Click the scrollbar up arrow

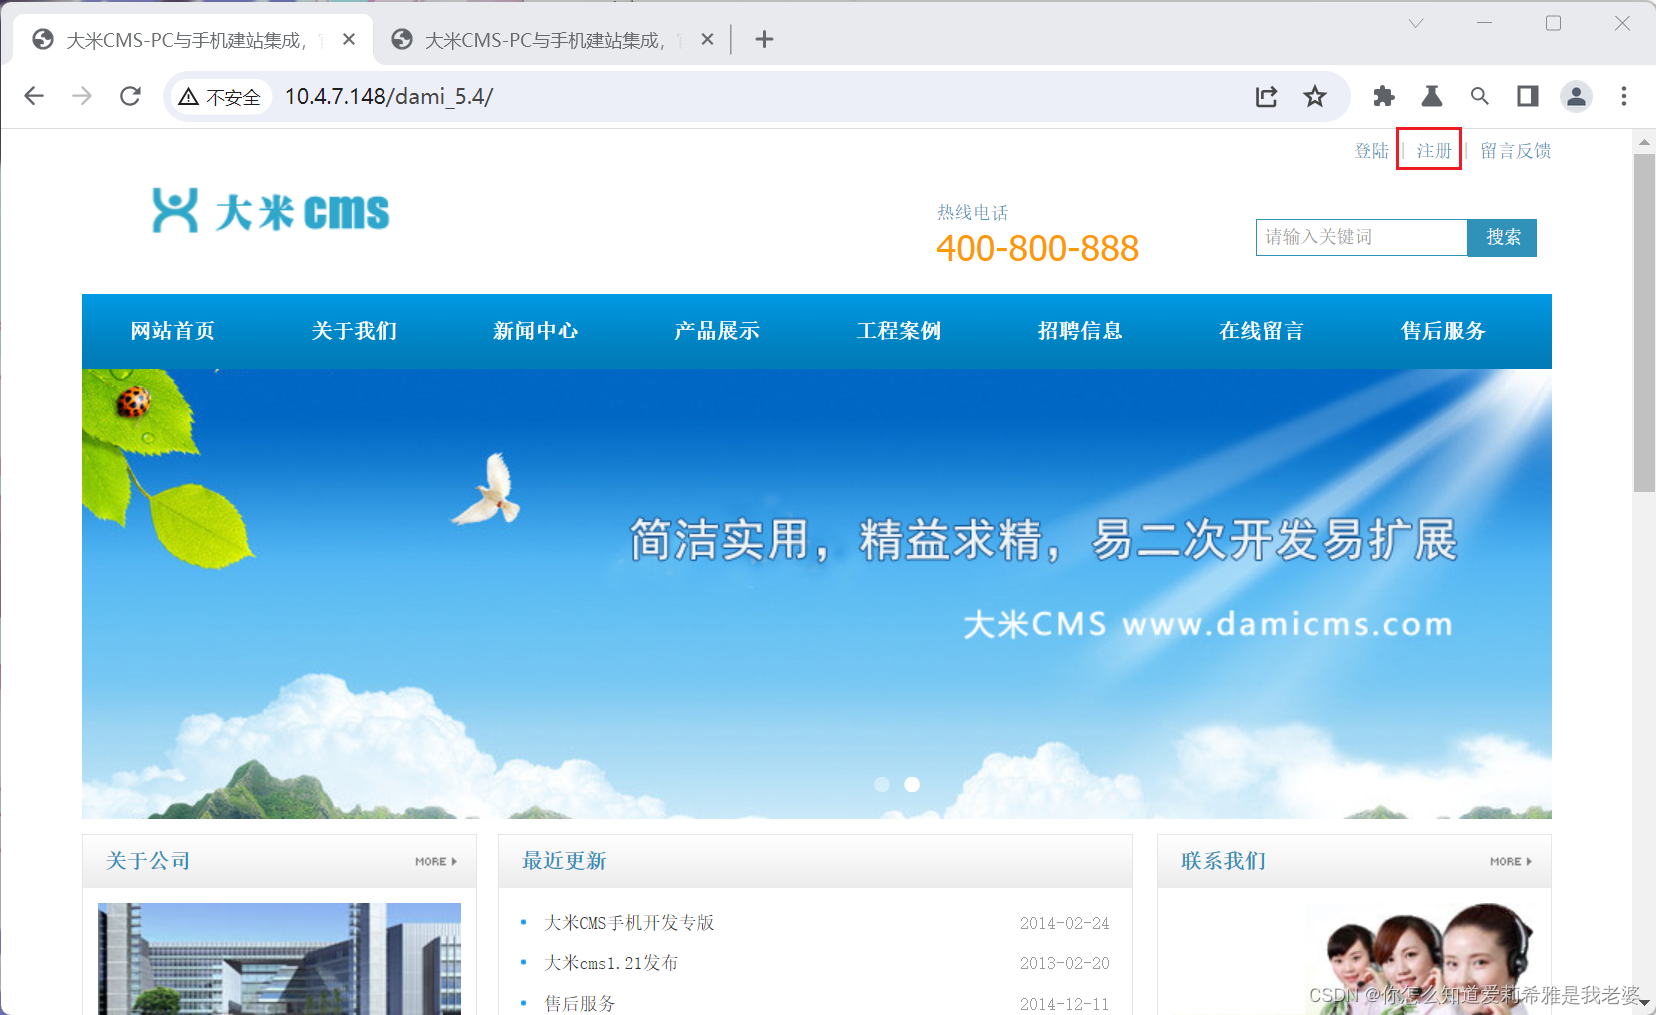coord(1644,142)
